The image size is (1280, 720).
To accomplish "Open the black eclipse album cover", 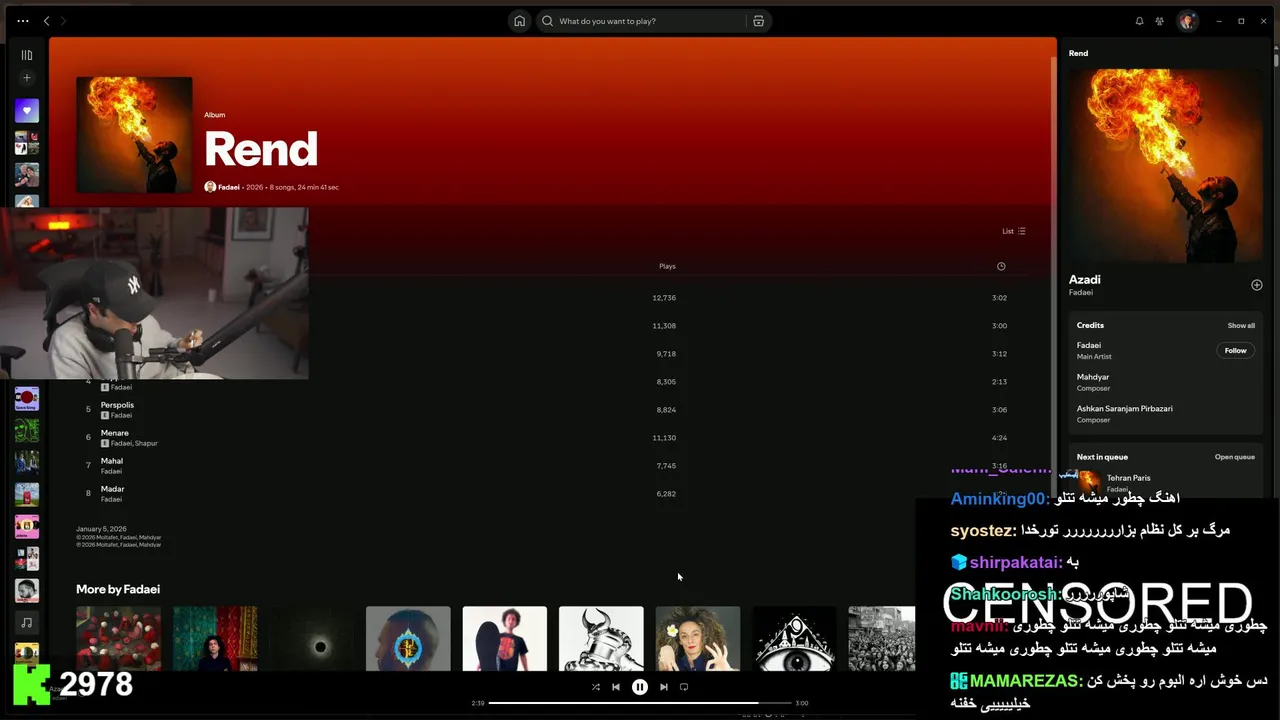I will coord(312,638).
